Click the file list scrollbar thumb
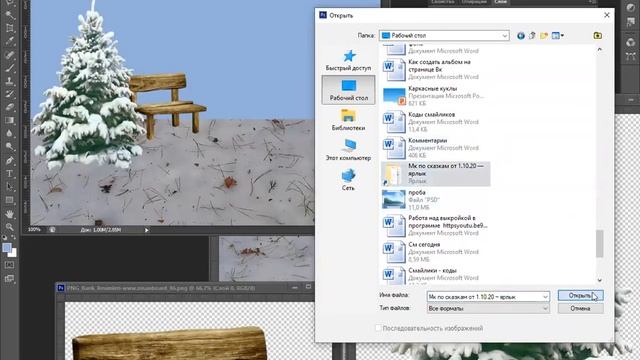 (600, 244)
